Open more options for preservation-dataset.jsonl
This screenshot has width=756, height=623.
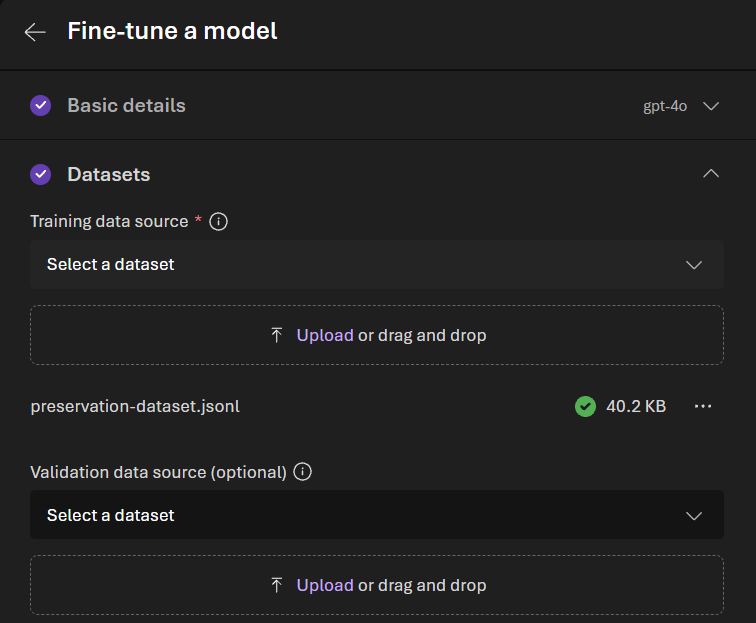click(x=702, y=406)
